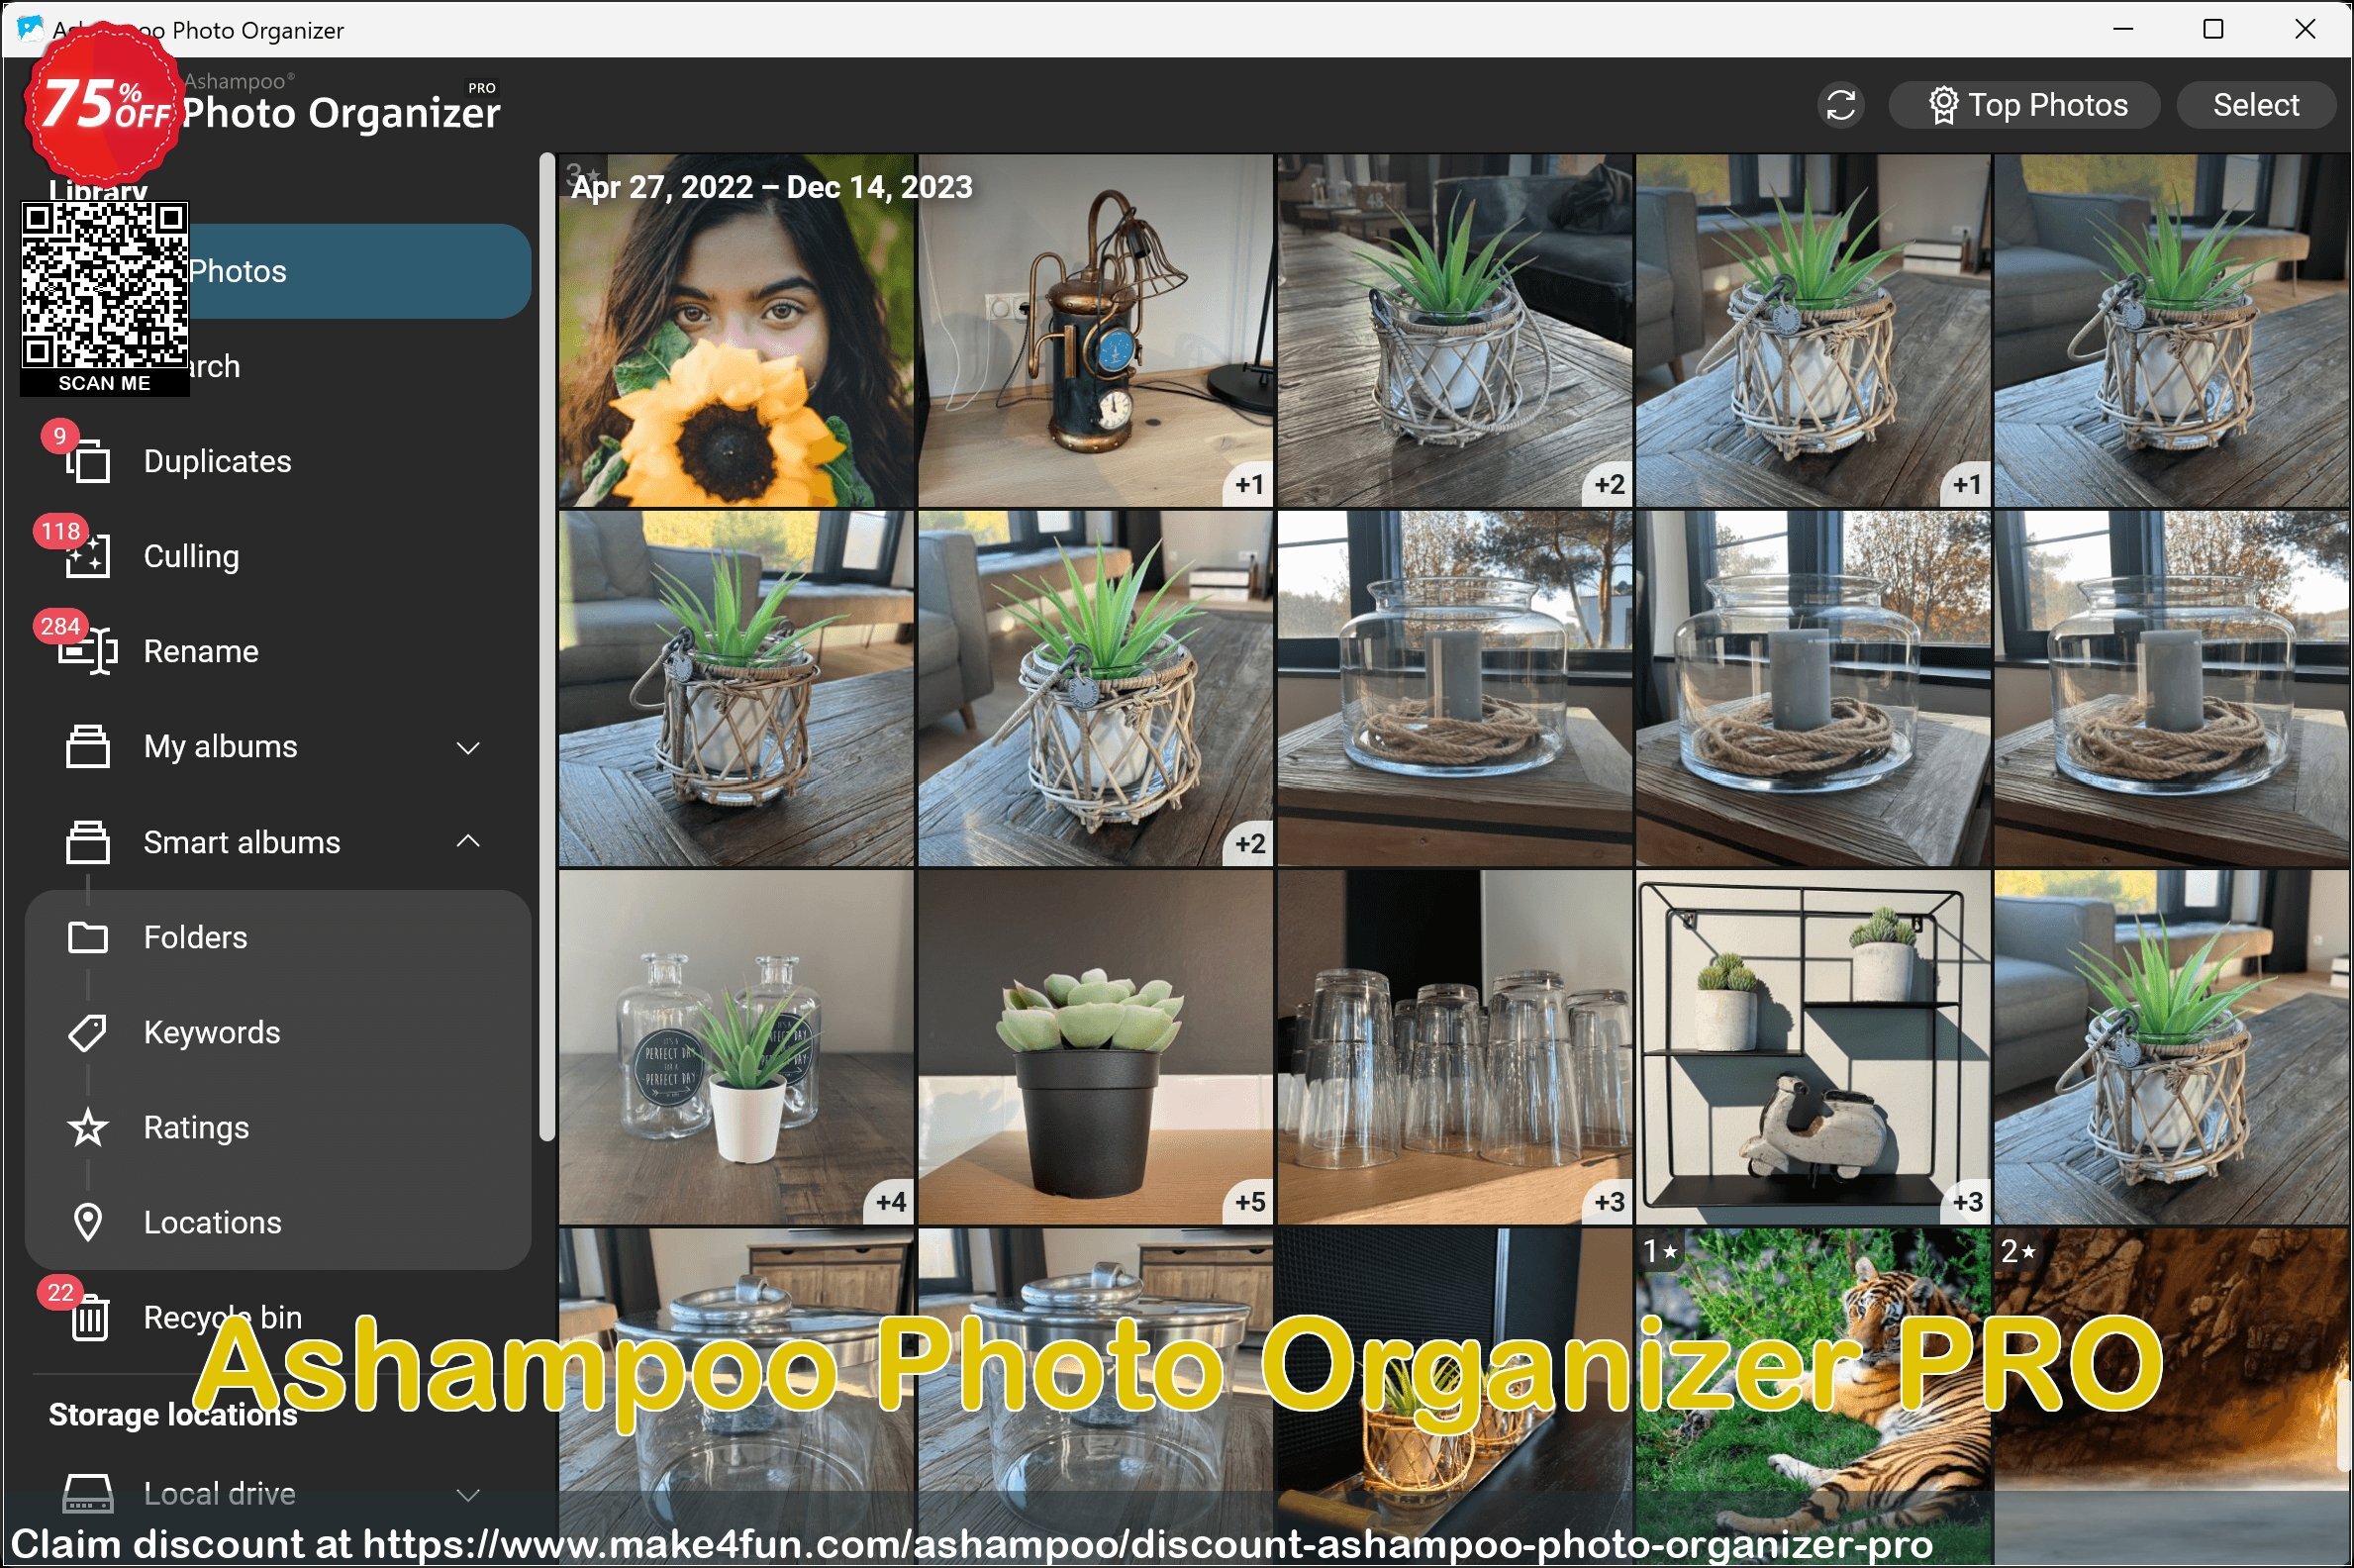Open the glass bottles with plant photo
Viewport: 2354px width, 1568px height.
coord(736,1047)
